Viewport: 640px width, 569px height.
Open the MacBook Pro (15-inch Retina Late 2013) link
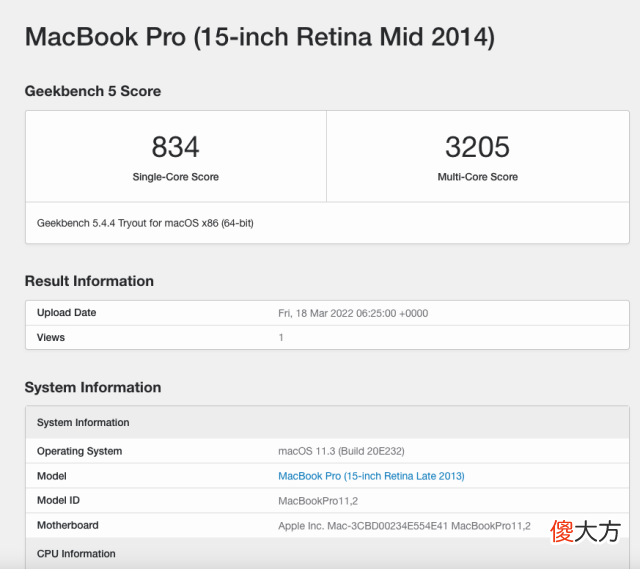[371, 476]
